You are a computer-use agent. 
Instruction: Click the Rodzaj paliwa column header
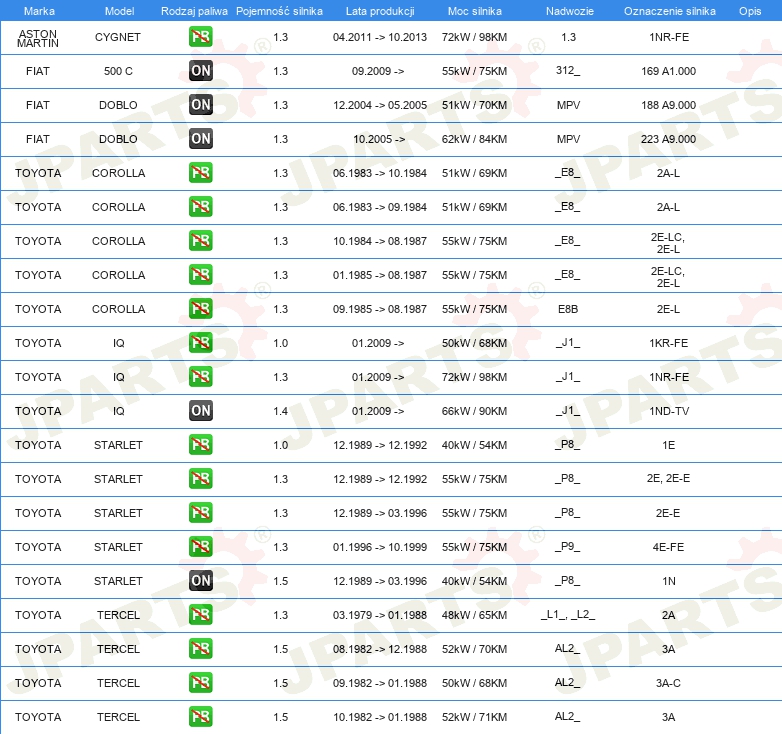point(193,10)
